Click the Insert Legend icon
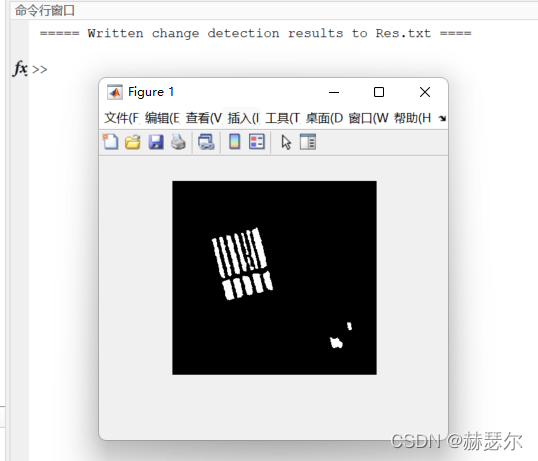Image resolution: width=538 pixels, height=461 pixels. (257, 142)
